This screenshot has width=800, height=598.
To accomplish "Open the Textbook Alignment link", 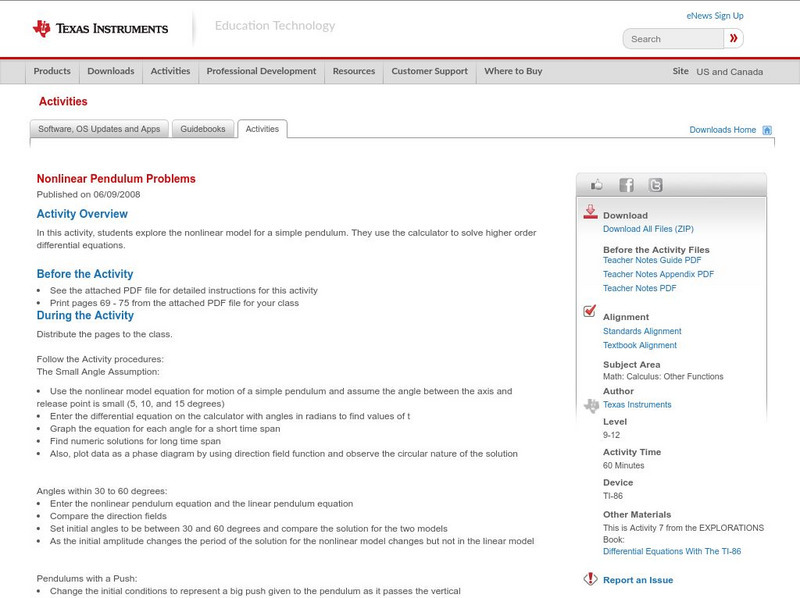I will point(640,345).
